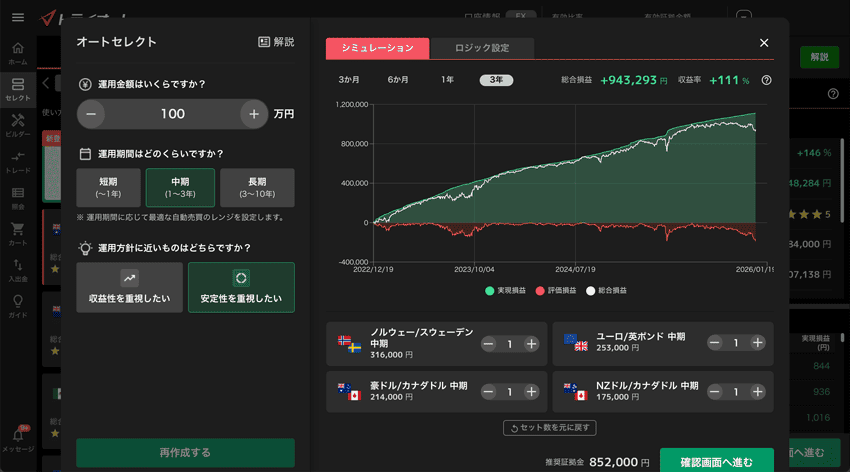Switch to the ロジック設定 tab
Viewport: 850px width, 472px height.
(482, 48)
